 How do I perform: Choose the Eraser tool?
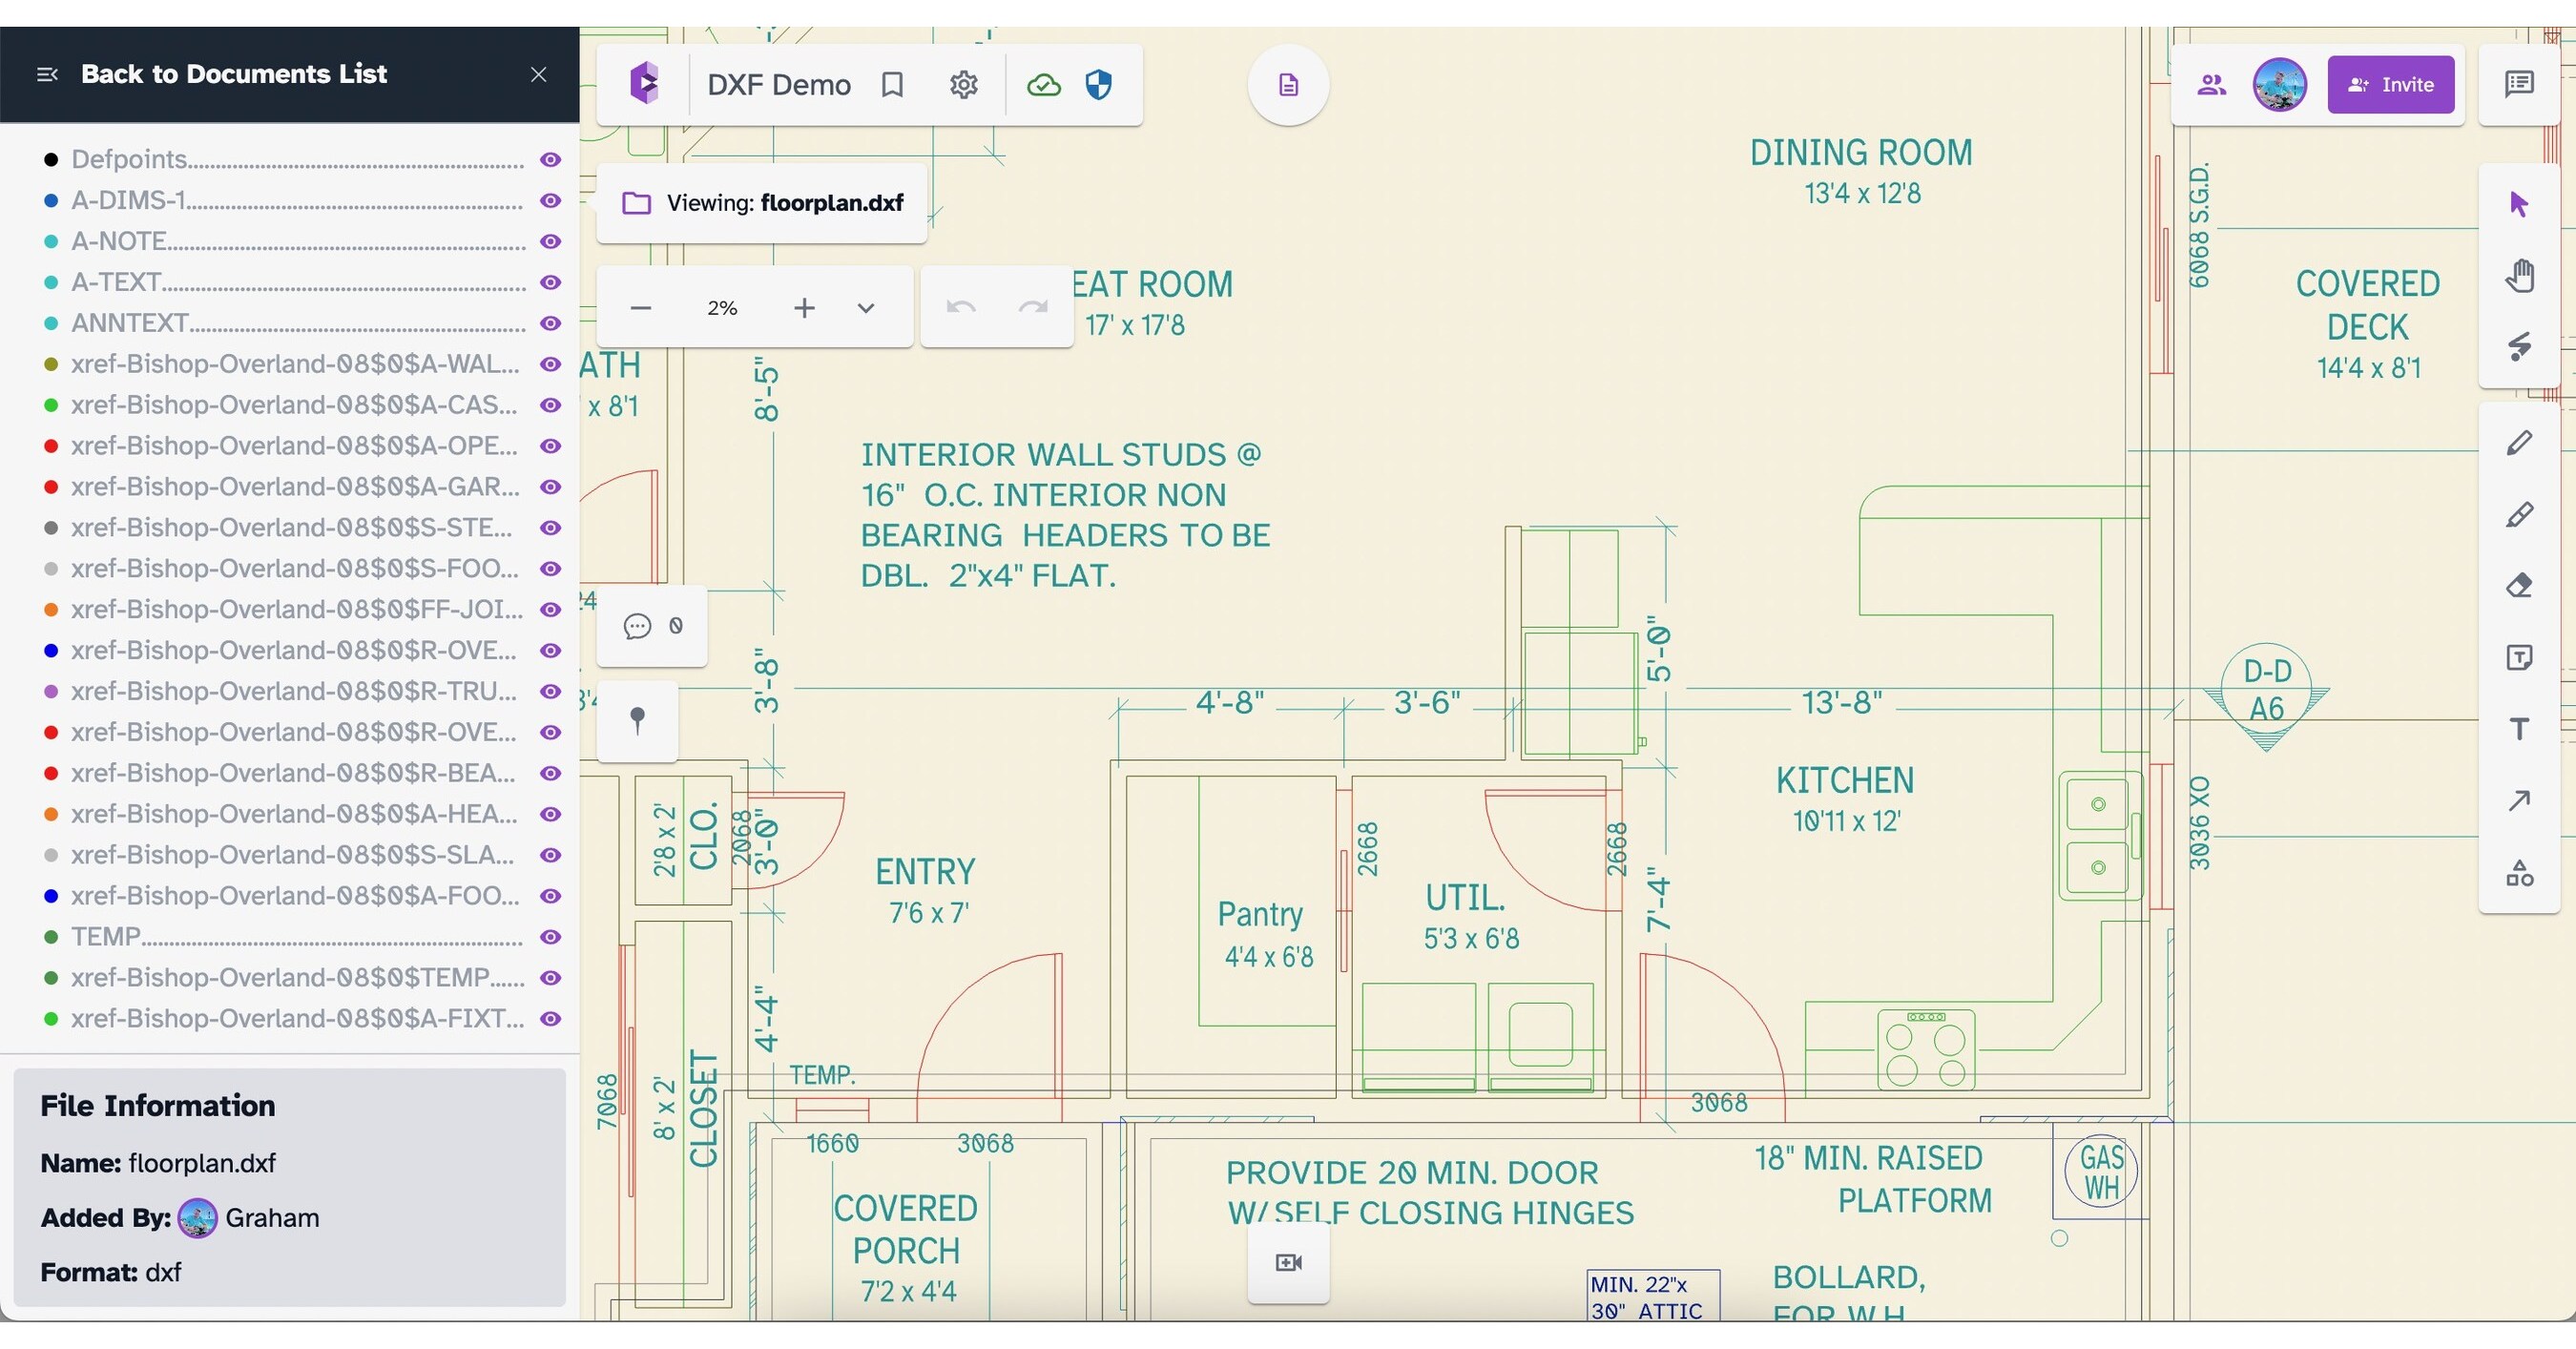click(x=2520, y=585)
